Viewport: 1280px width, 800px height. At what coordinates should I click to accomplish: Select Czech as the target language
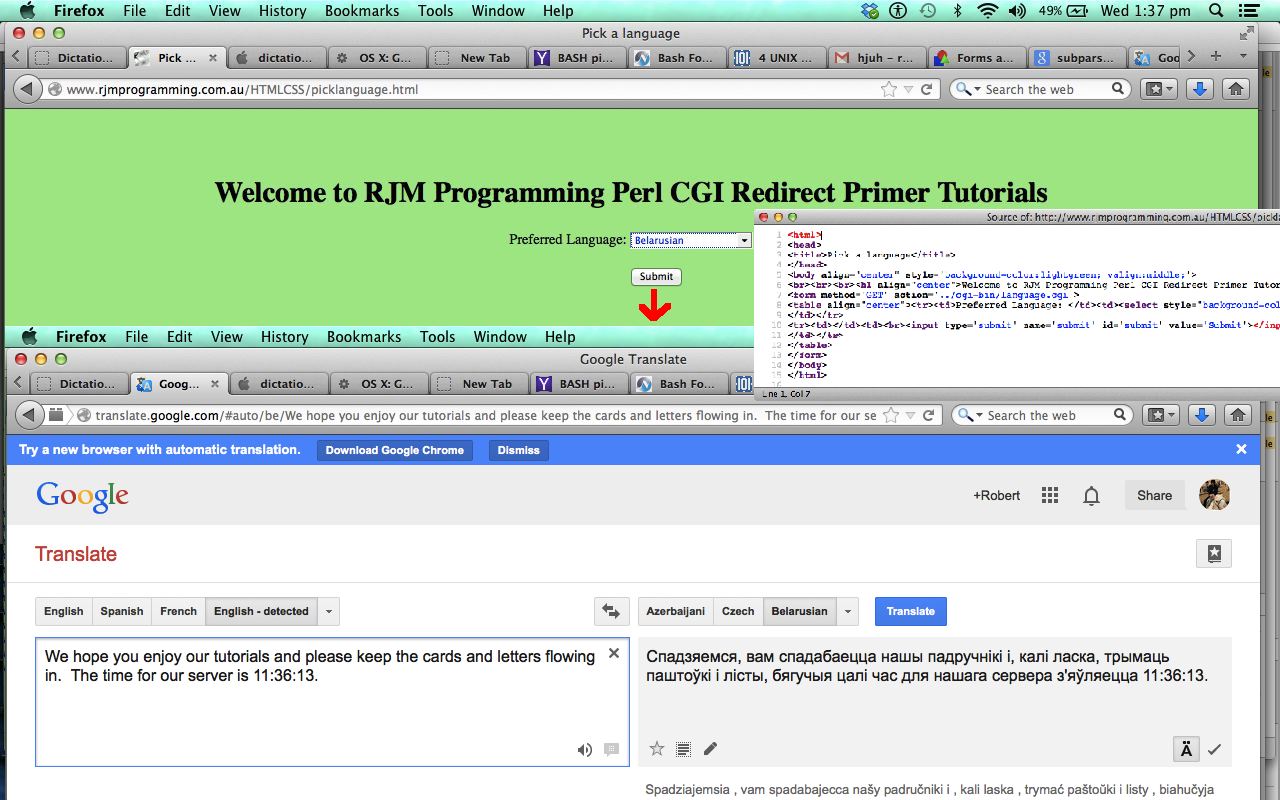tap(738, 611)
